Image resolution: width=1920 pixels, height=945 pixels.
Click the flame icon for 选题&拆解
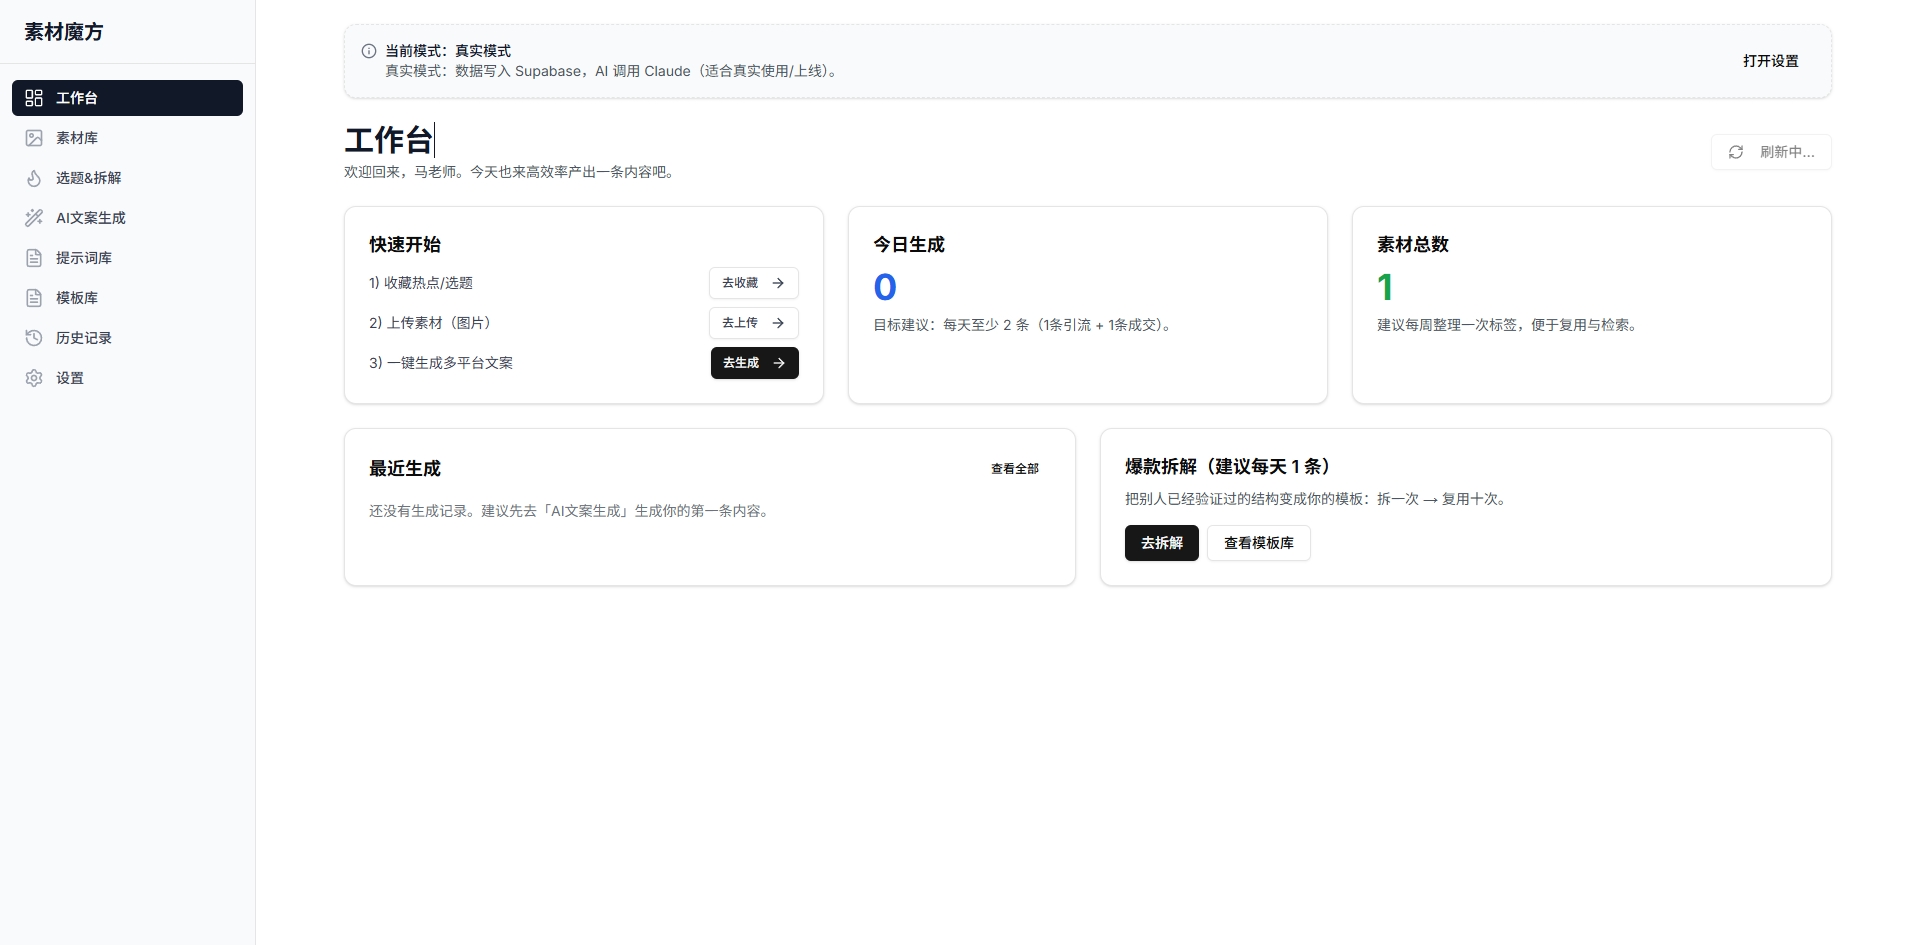tap(34, 178)
